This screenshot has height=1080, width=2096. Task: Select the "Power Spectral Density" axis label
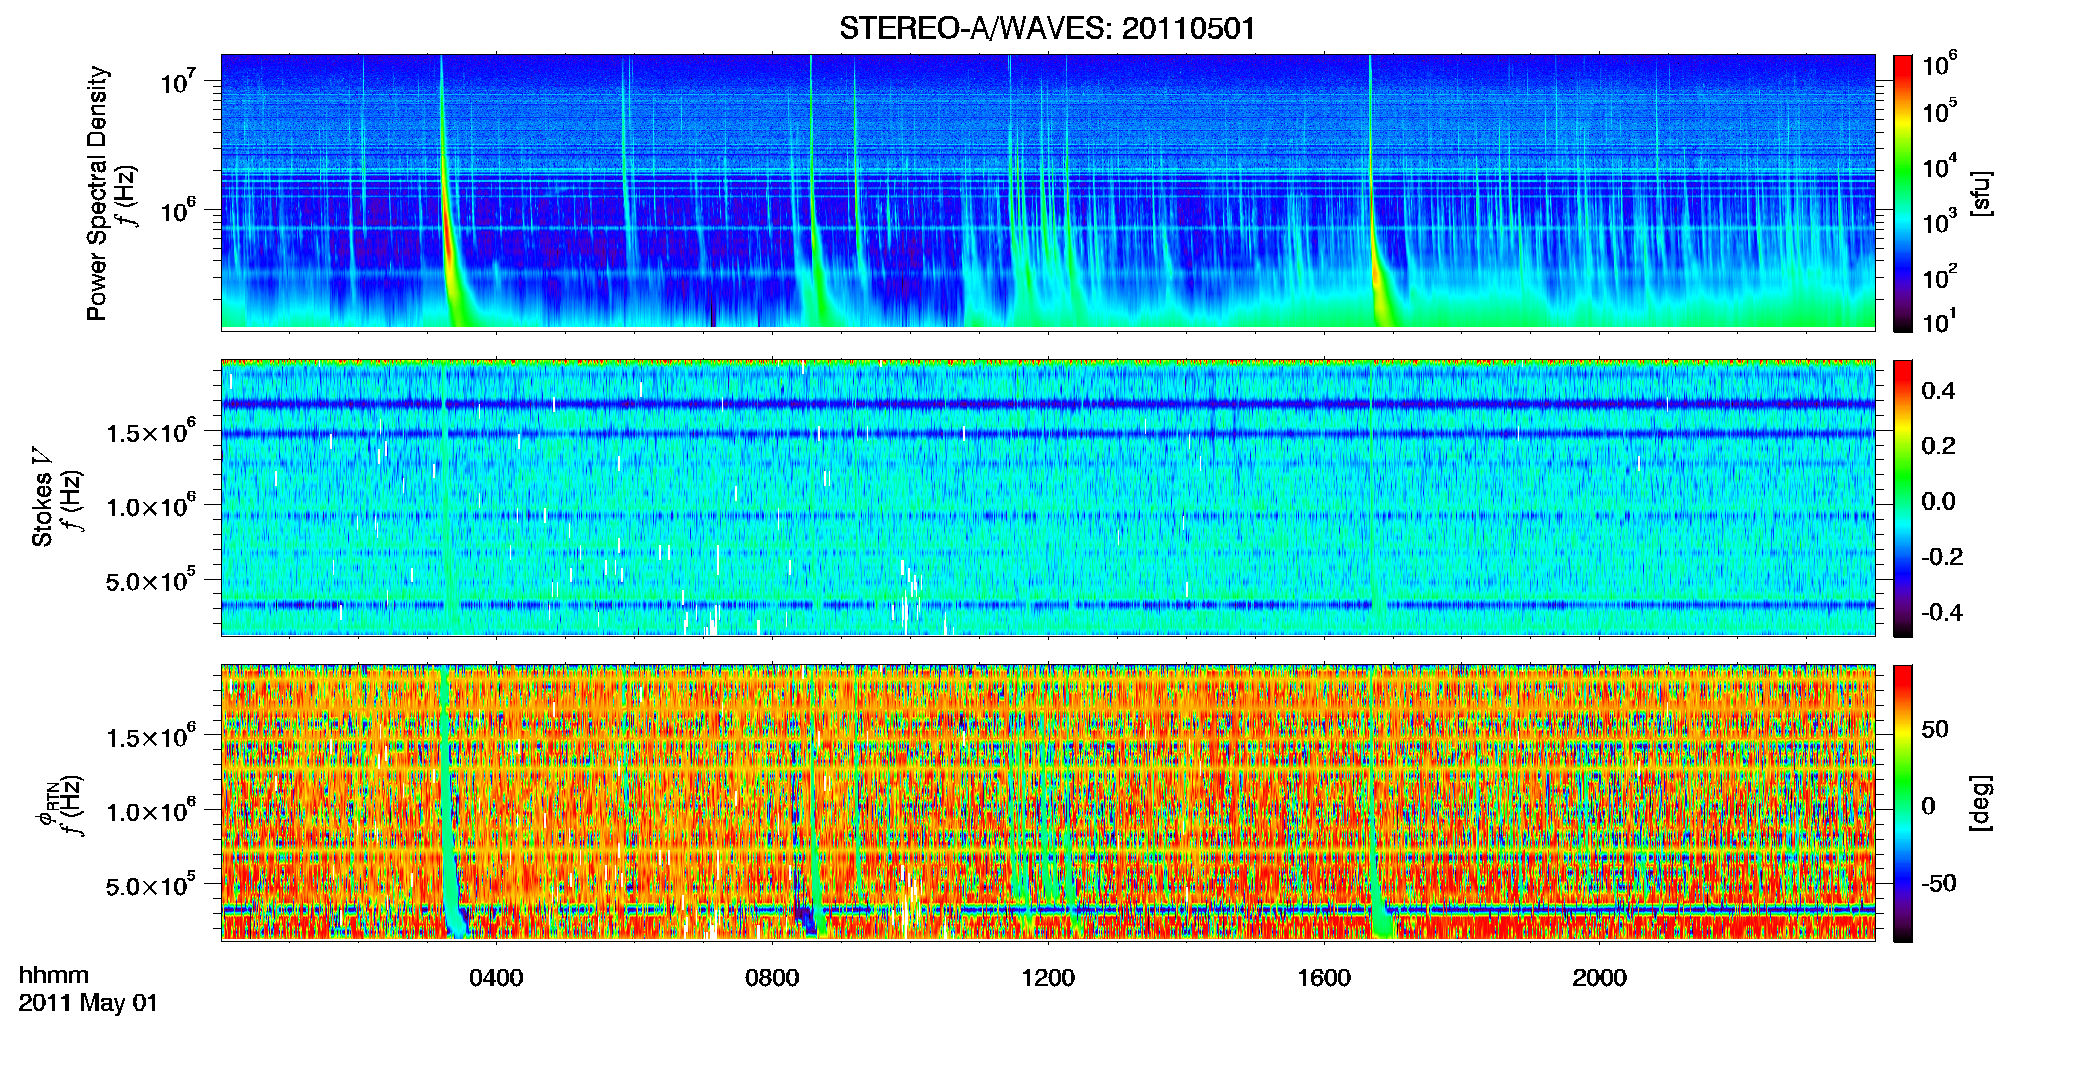[x=97, y=193]
